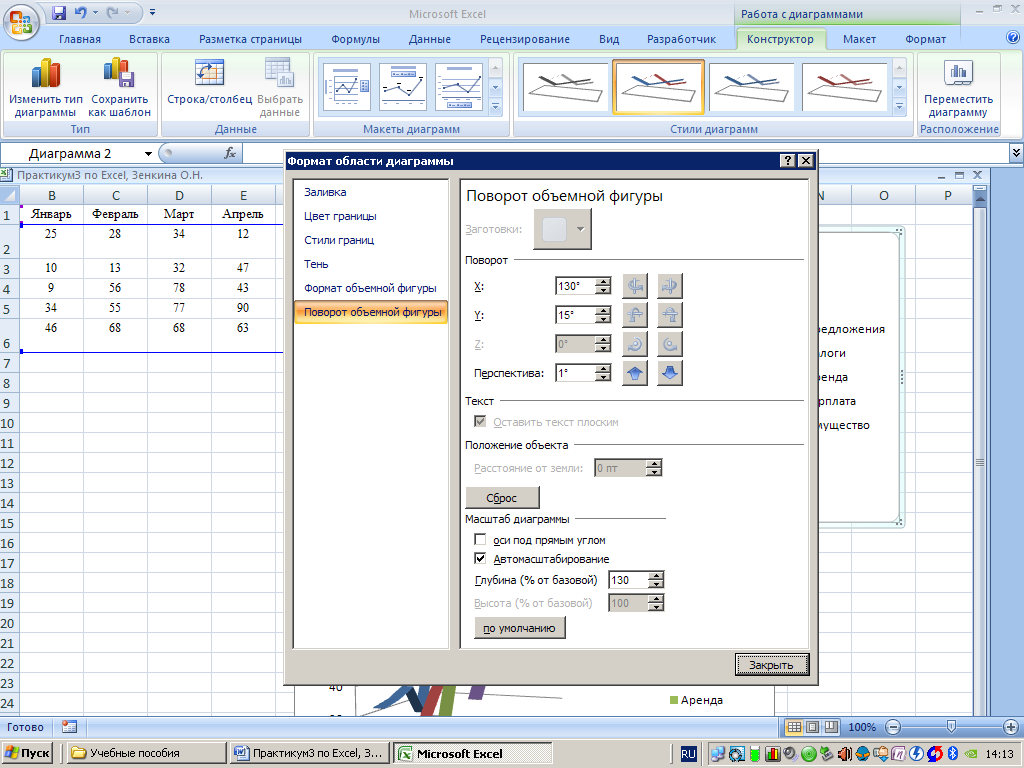Click the Excel help icon in ribbon
1024x768 pixels.
click(1013, 38)
